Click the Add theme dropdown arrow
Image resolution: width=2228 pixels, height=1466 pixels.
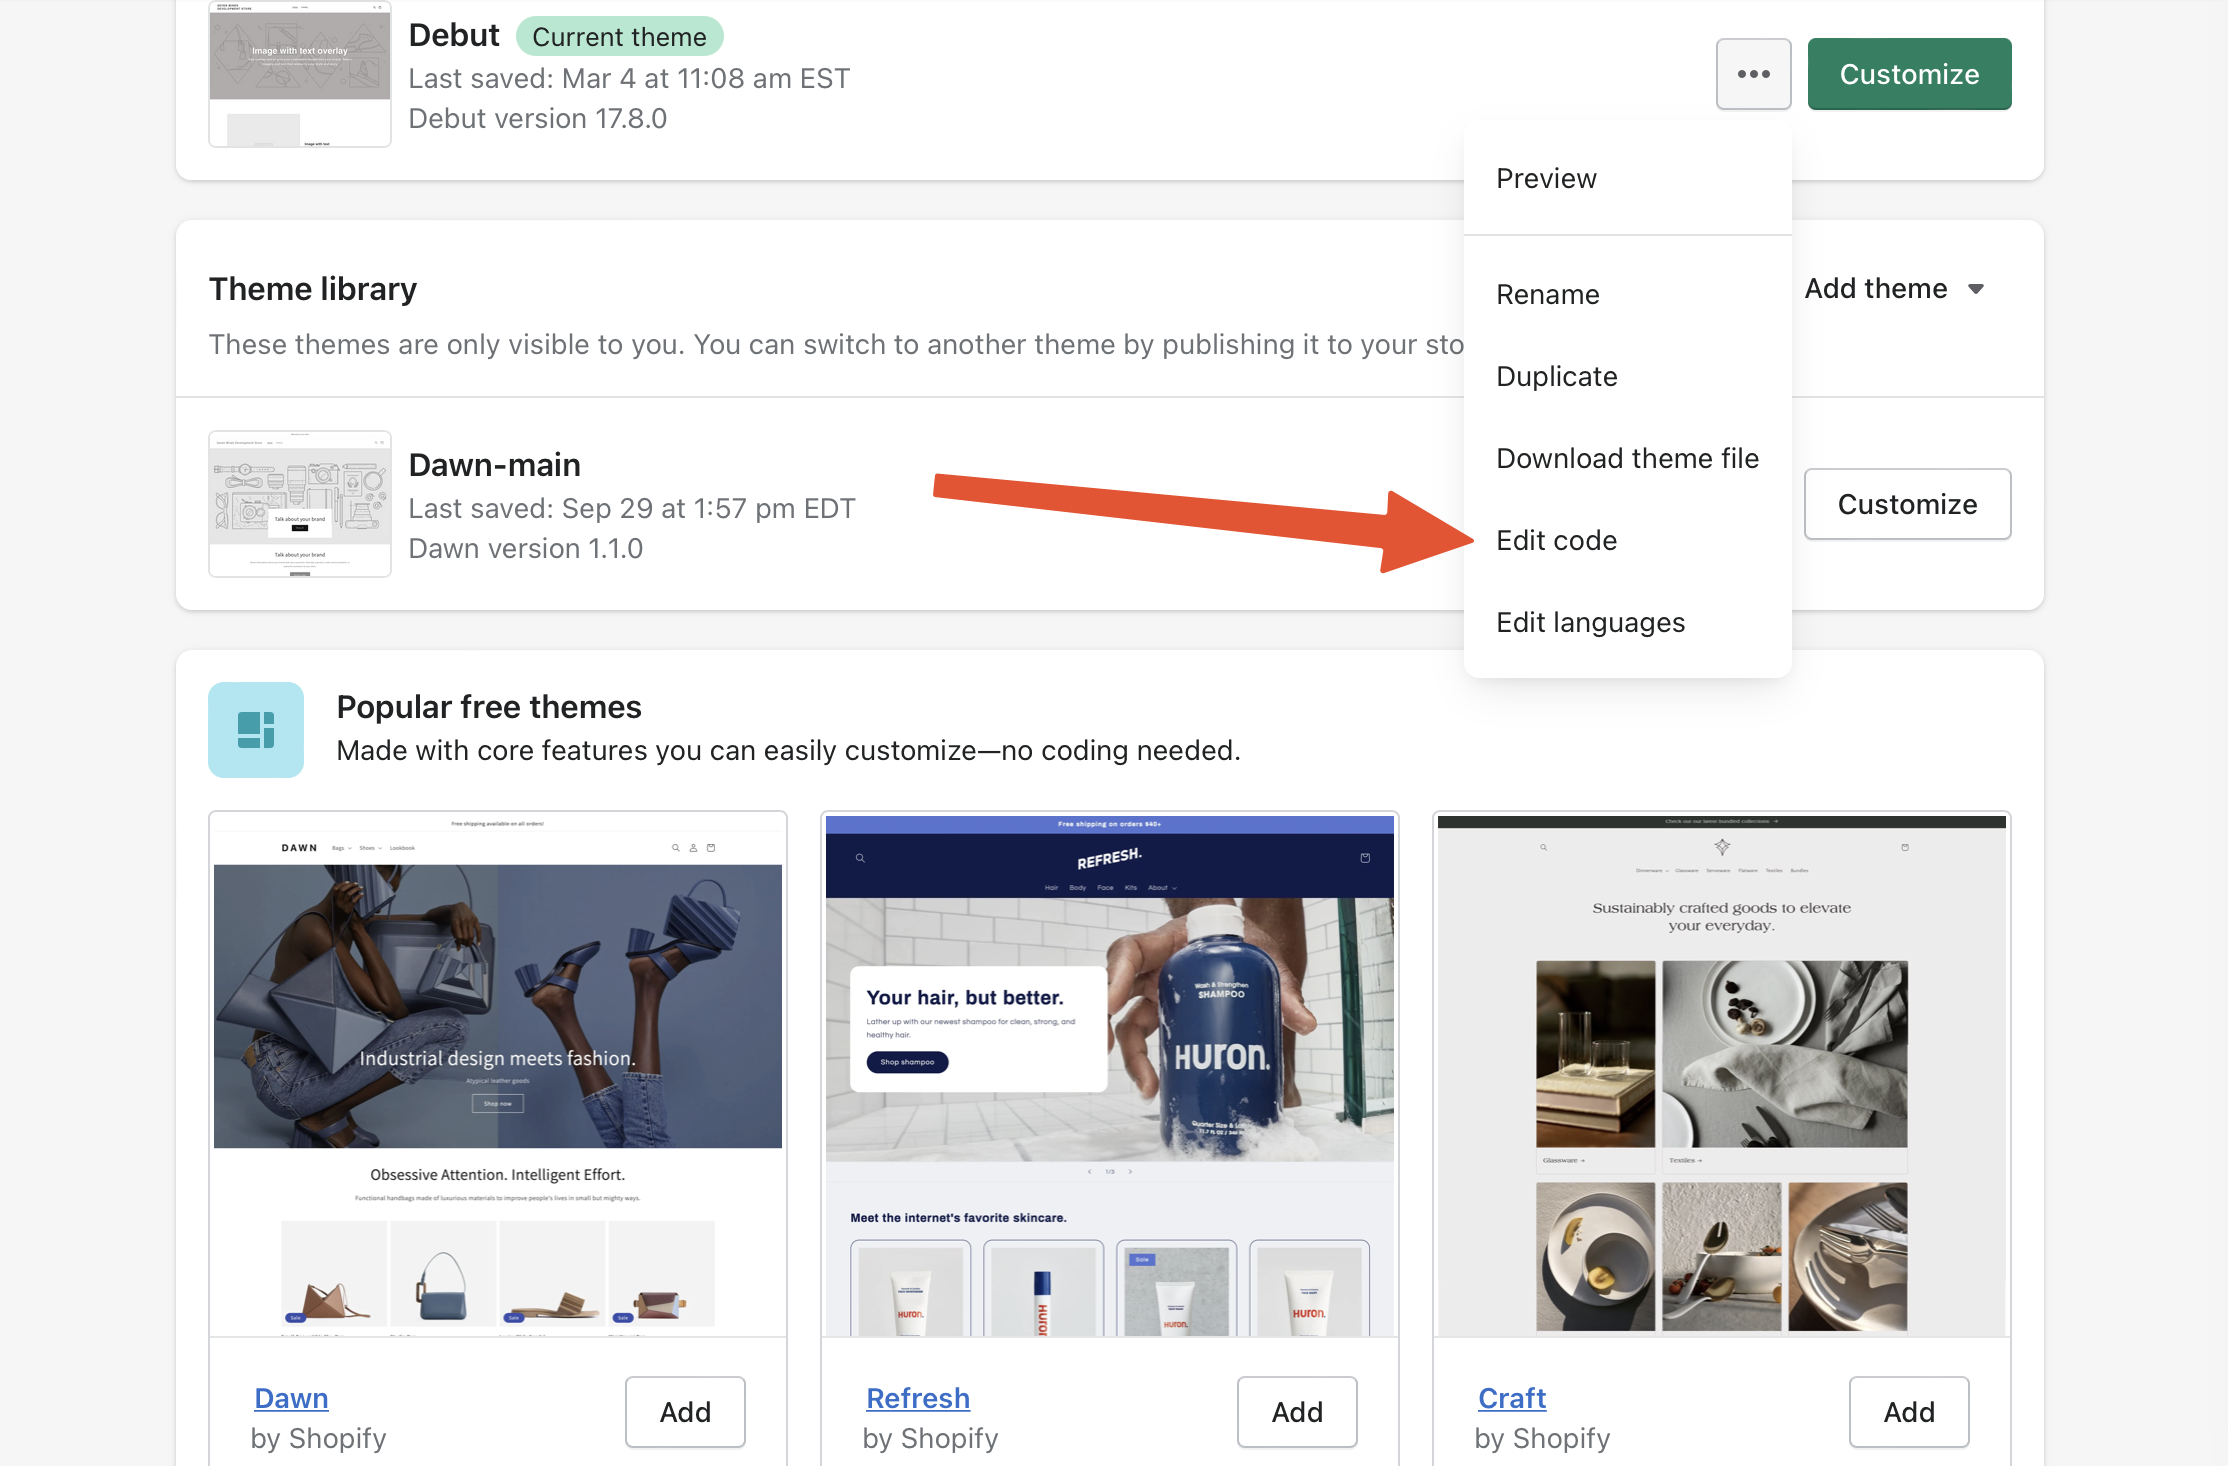tap(1976, 289)
